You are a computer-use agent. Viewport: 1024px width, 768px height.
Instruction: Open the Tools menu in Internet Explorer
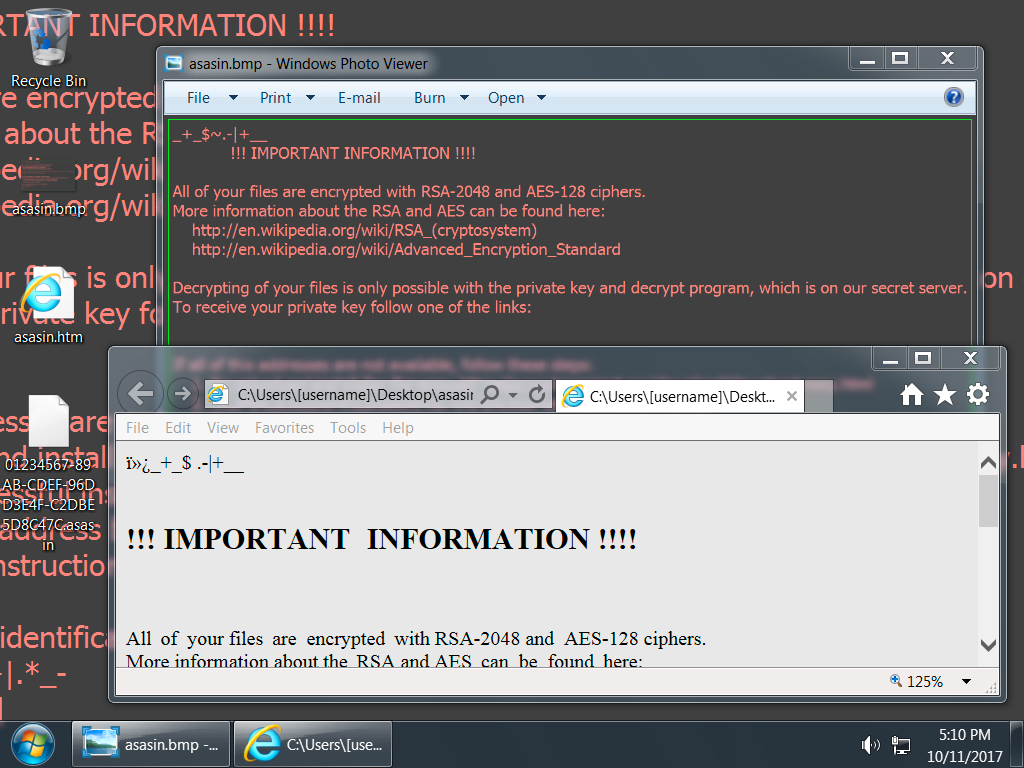pos(347,428)
